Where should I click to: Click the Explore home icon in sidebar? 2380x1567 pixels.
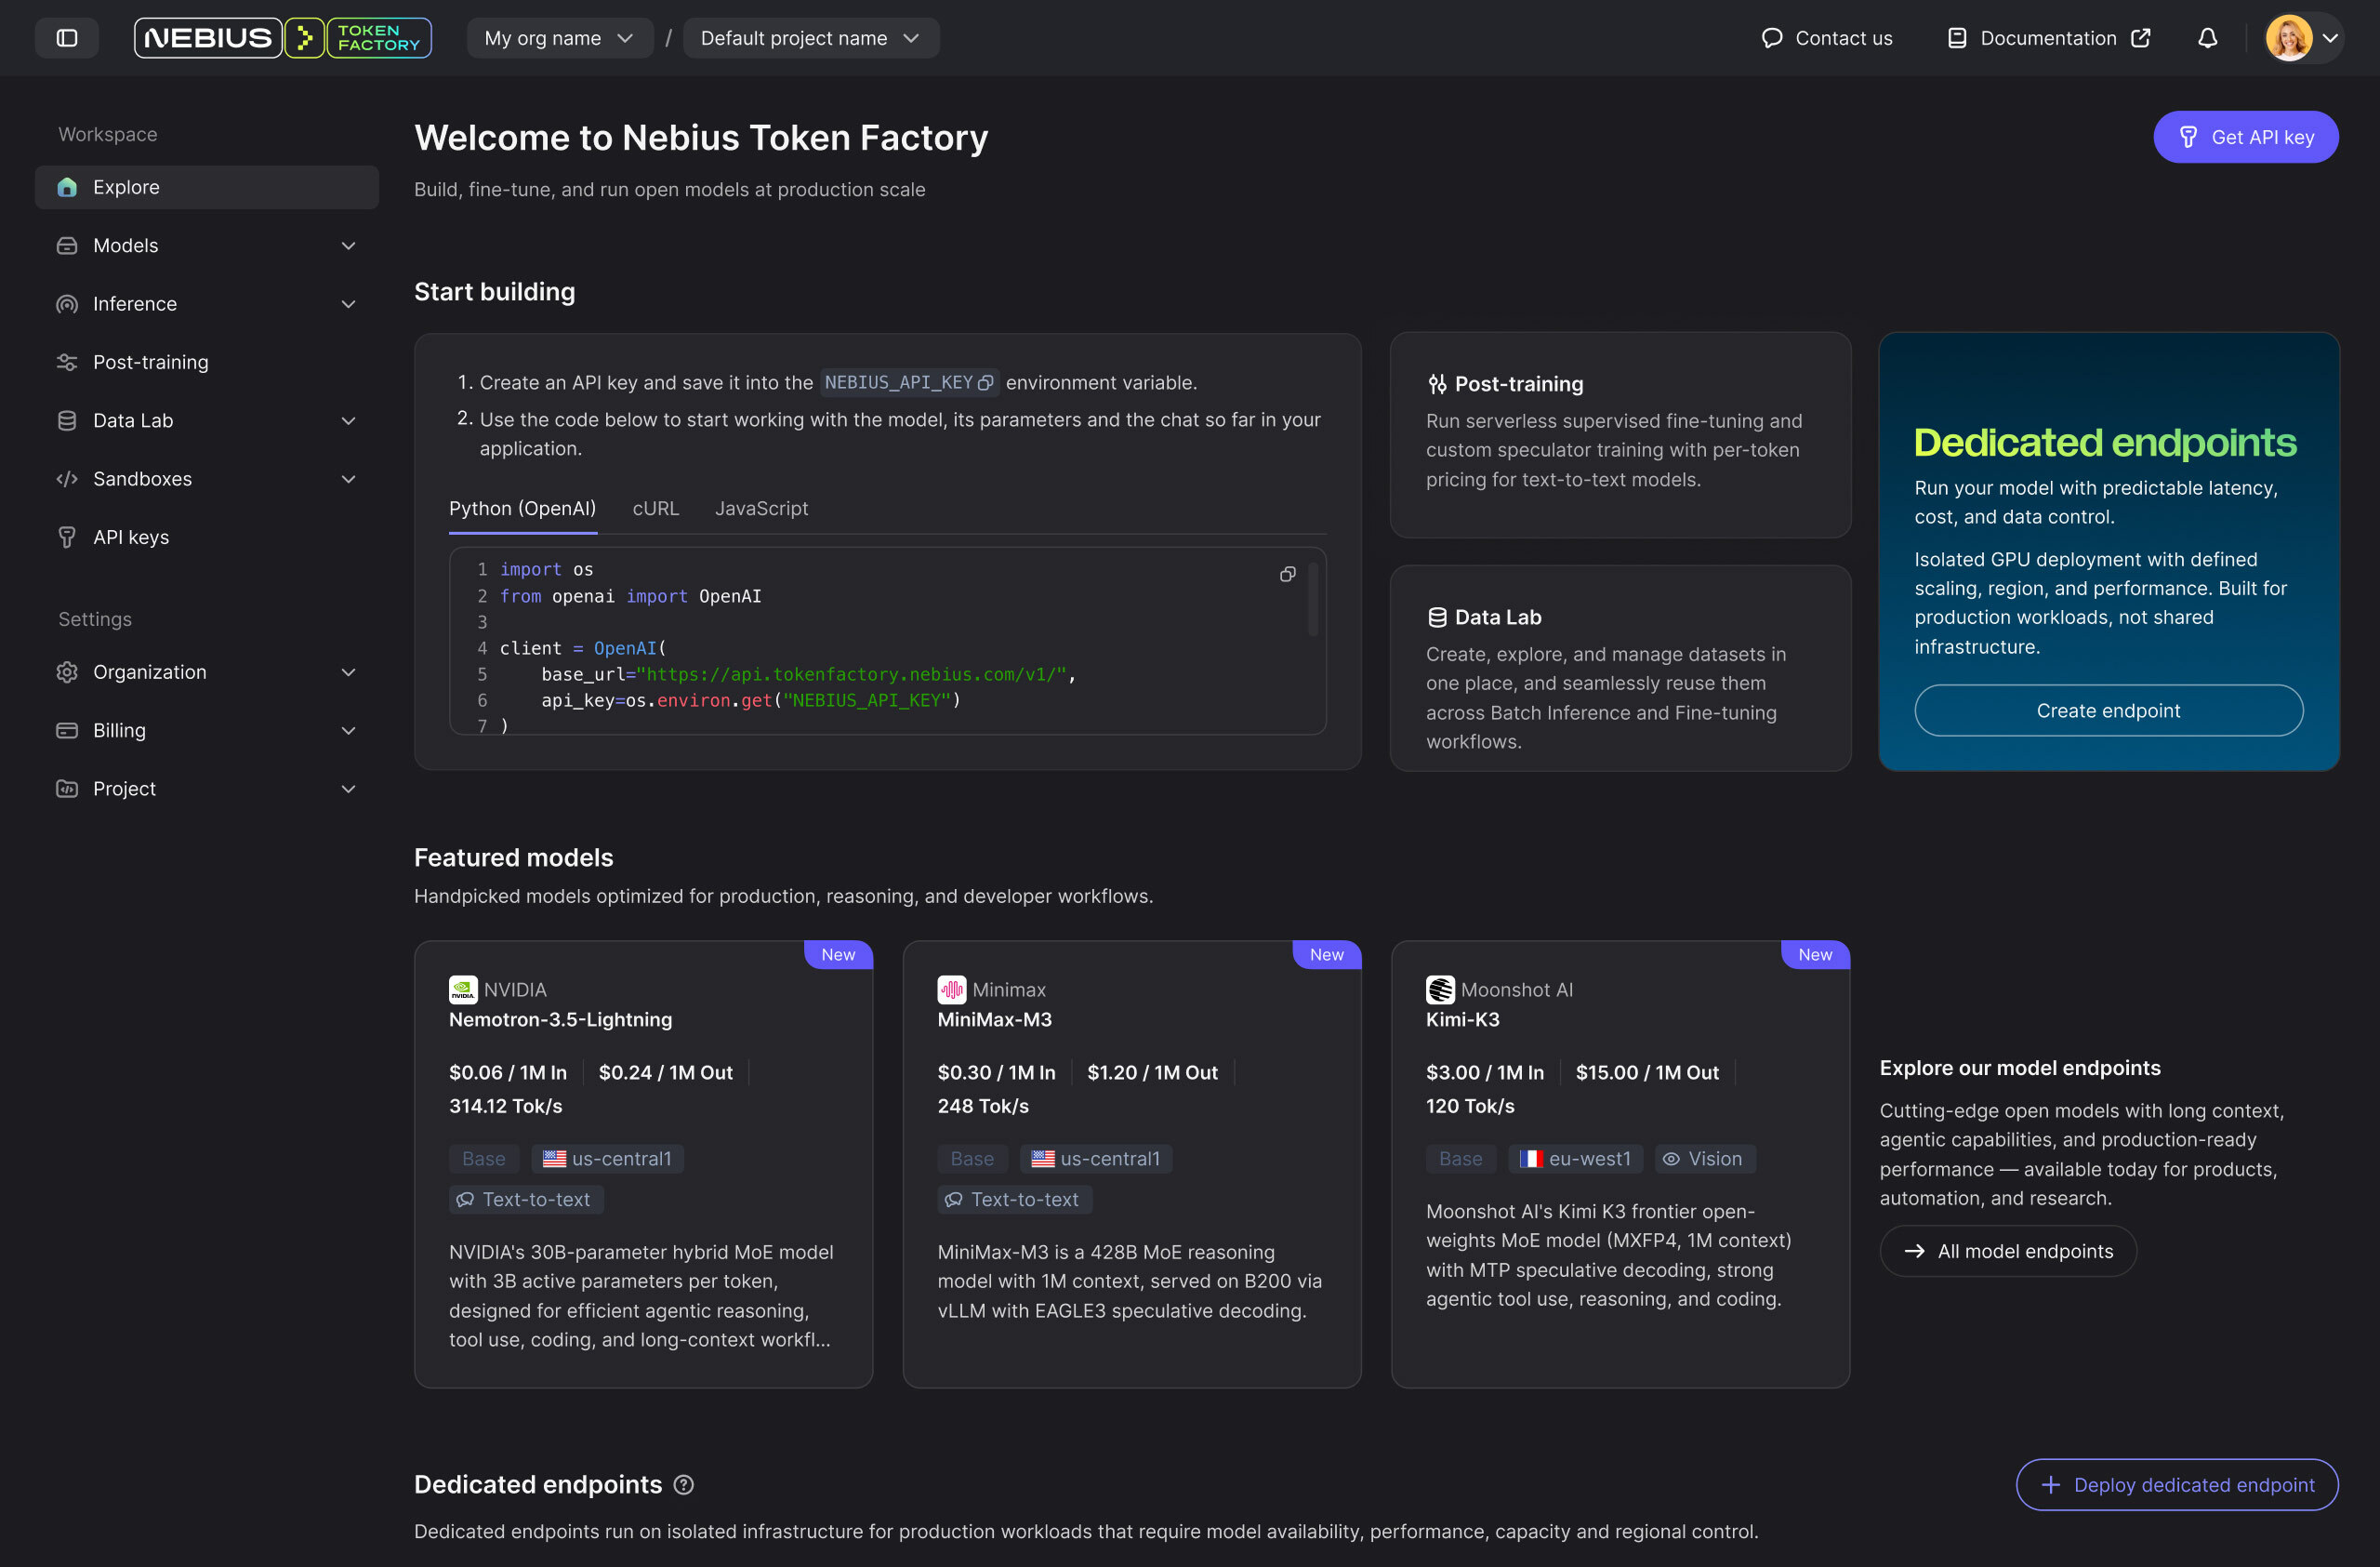[67, 187]
